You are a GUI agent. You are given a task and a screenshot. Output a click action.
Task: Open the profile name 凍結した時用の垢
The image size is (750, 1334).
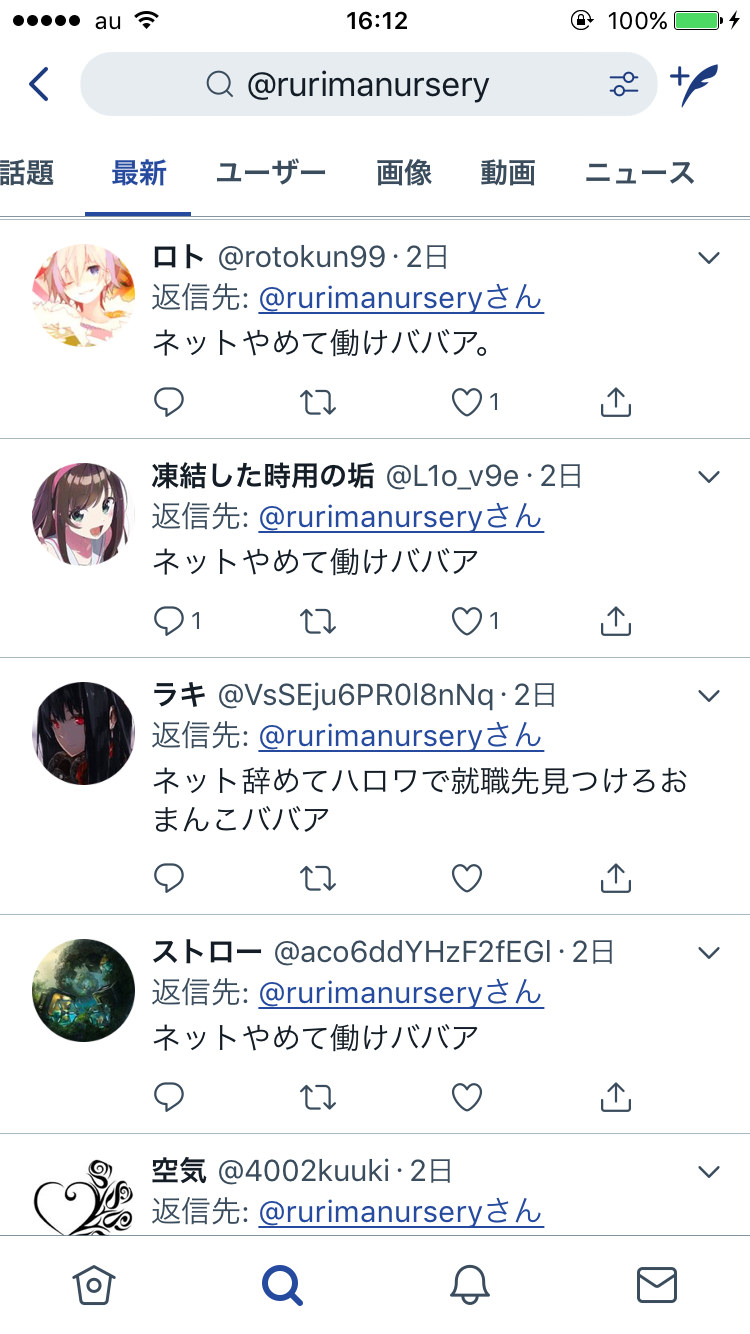point(263,476)
